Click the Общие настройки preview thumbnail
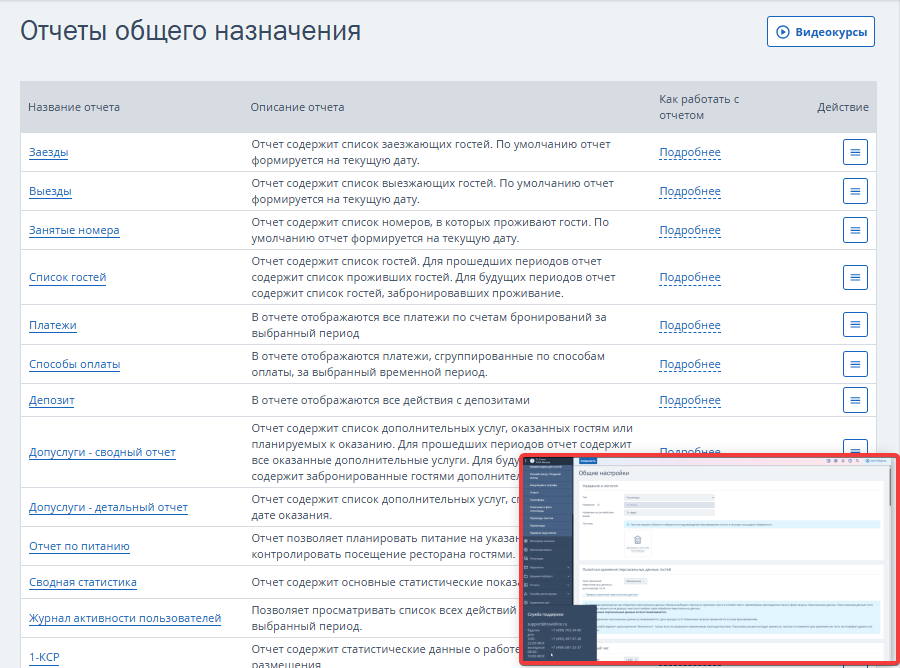Screen dimensions: 900x668 (707, 558)
